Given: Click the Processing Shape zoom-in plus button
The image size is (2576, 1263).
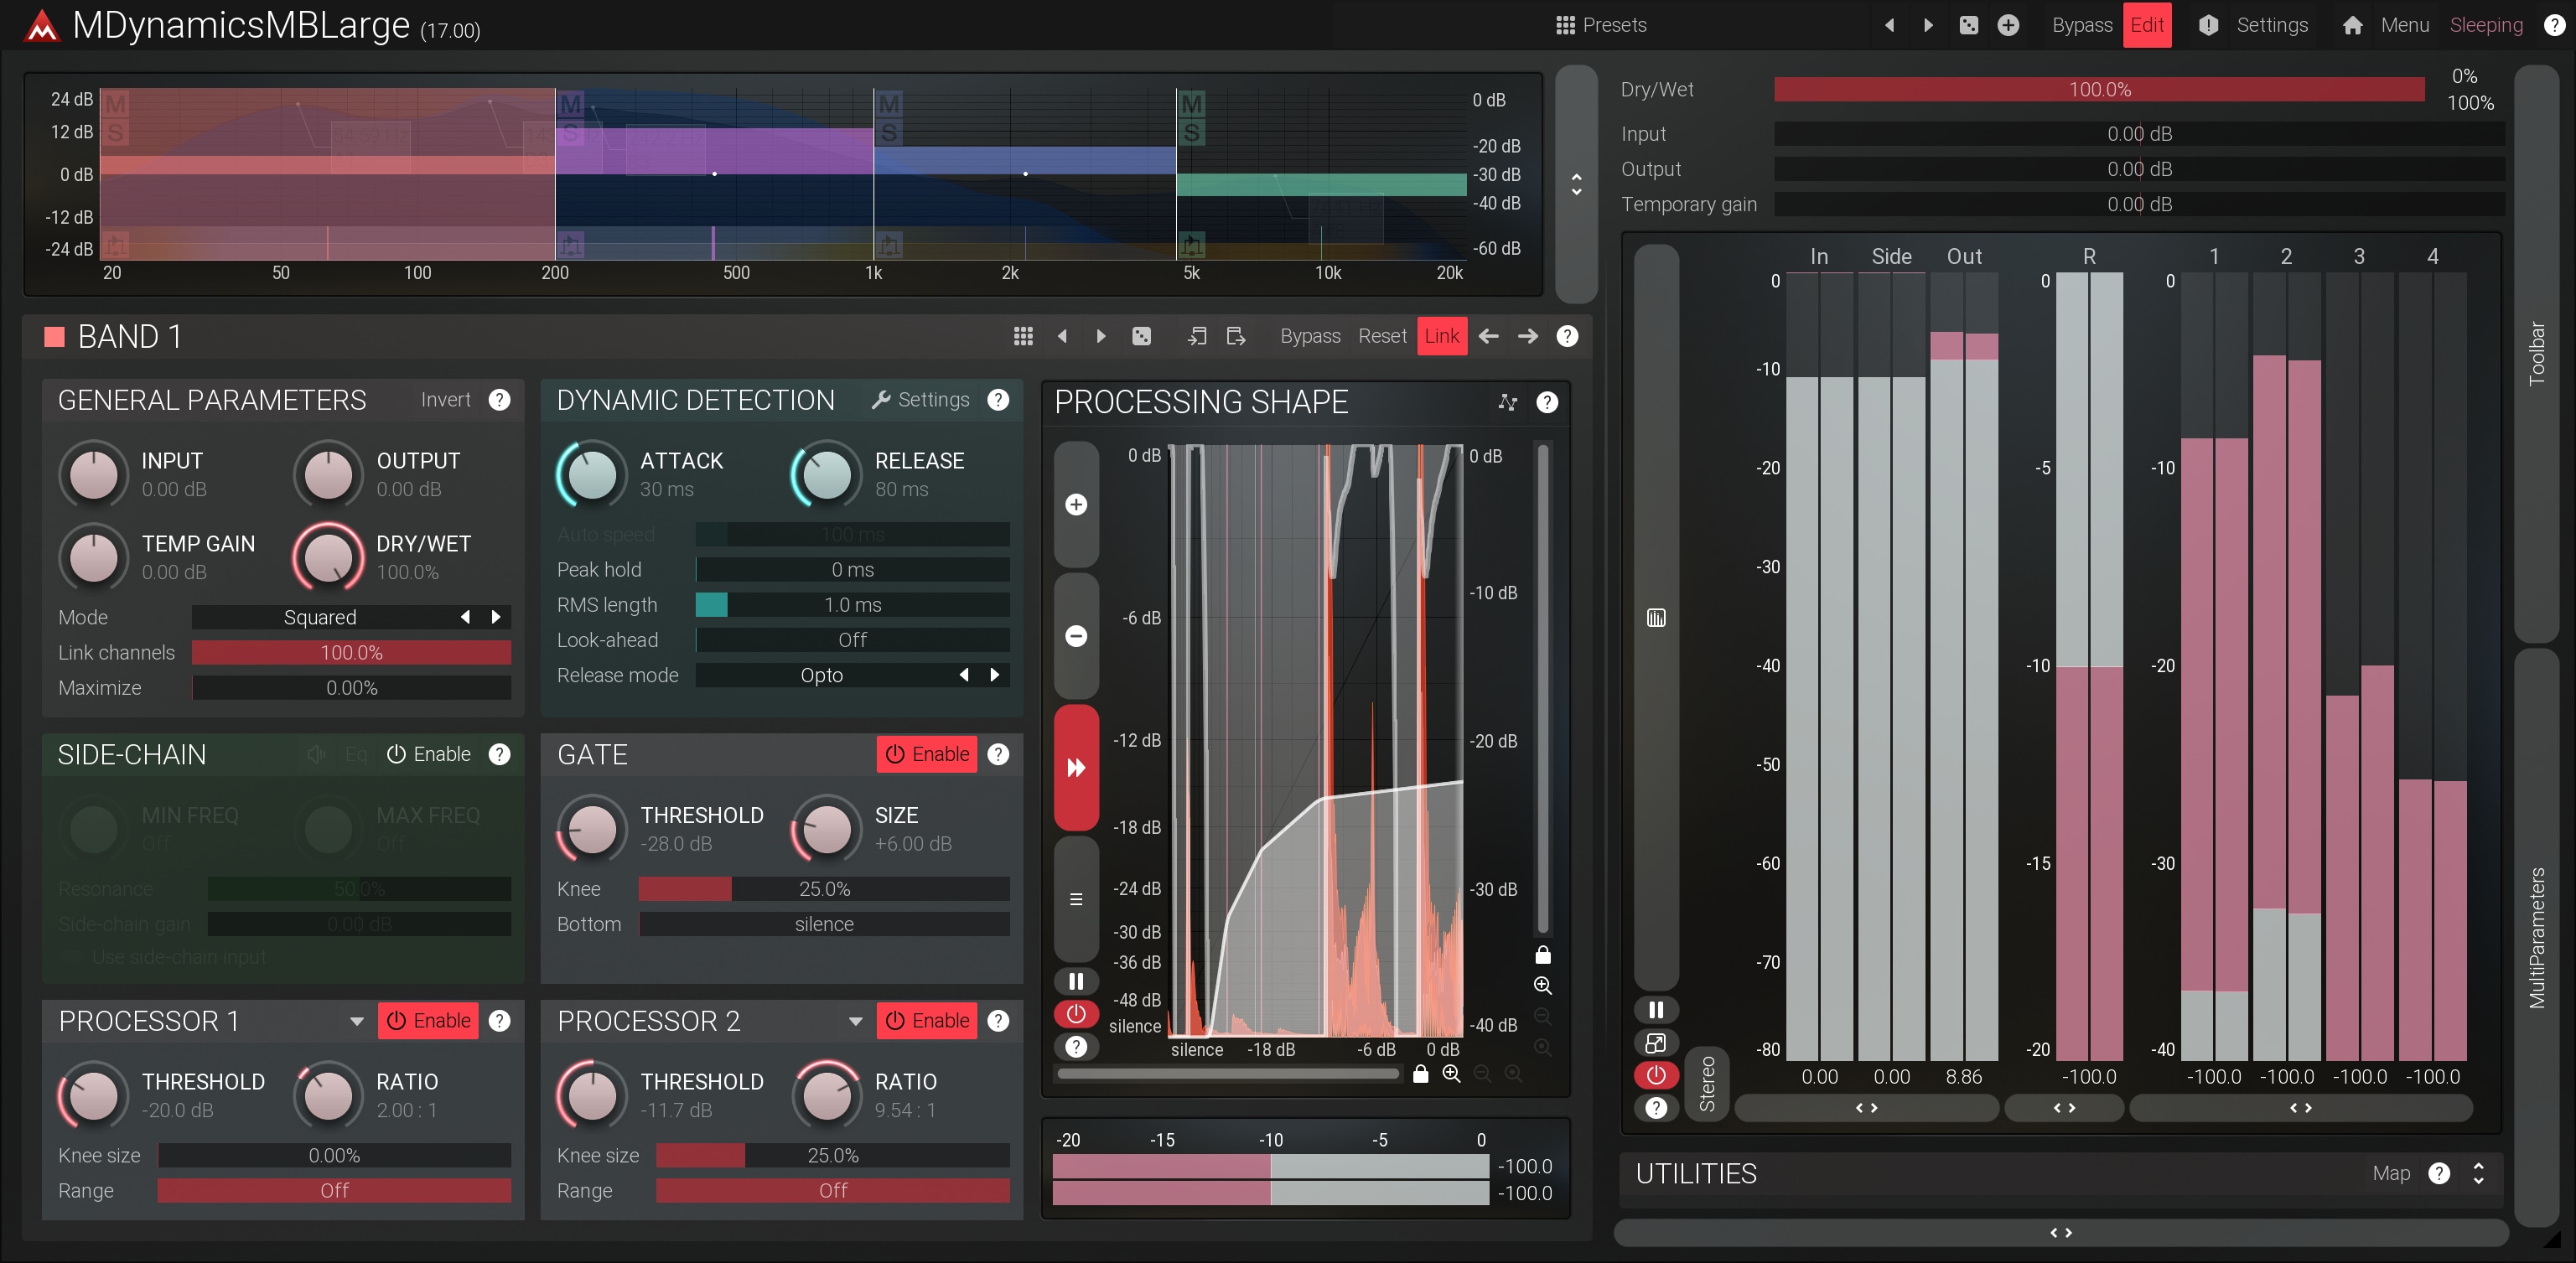Looking at the screenshot, I should [x=1076, y=505].
